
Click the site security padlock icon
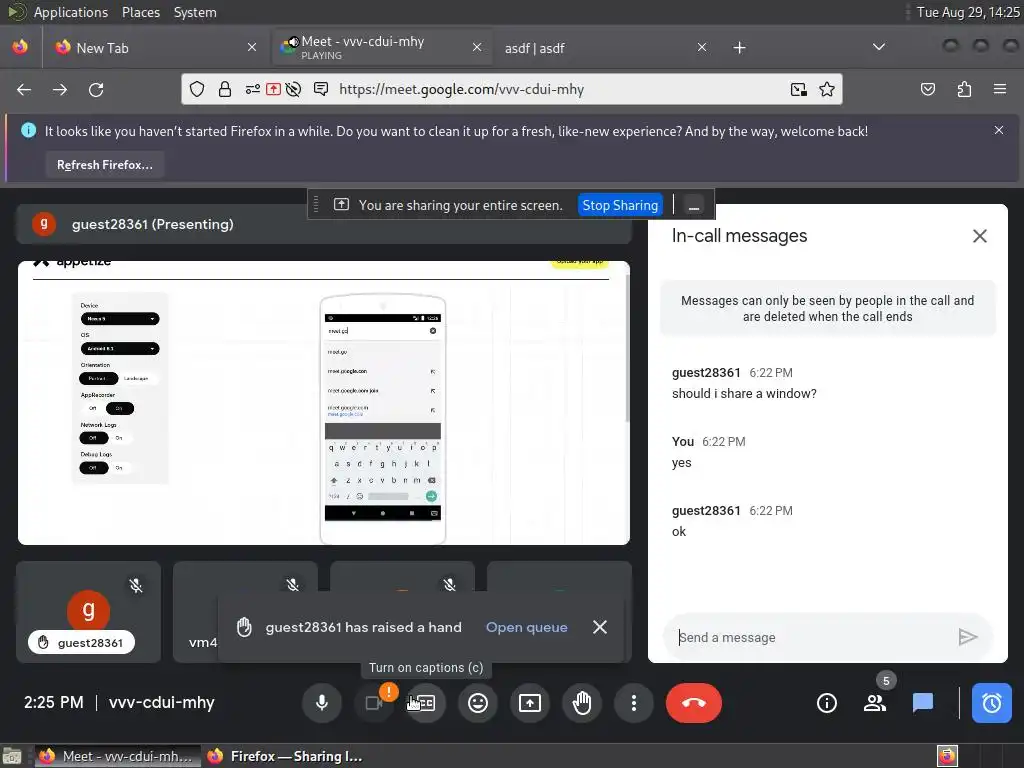(225, 89)
